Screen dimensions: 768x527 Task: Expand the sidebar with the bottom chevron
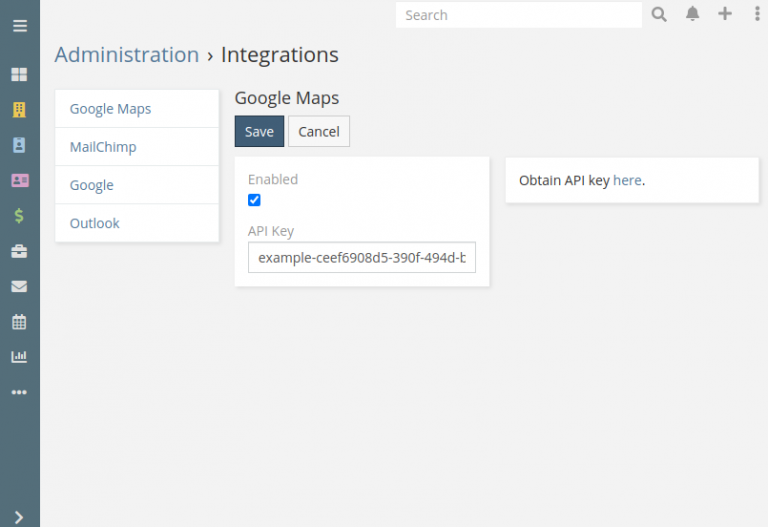point(19,516)
